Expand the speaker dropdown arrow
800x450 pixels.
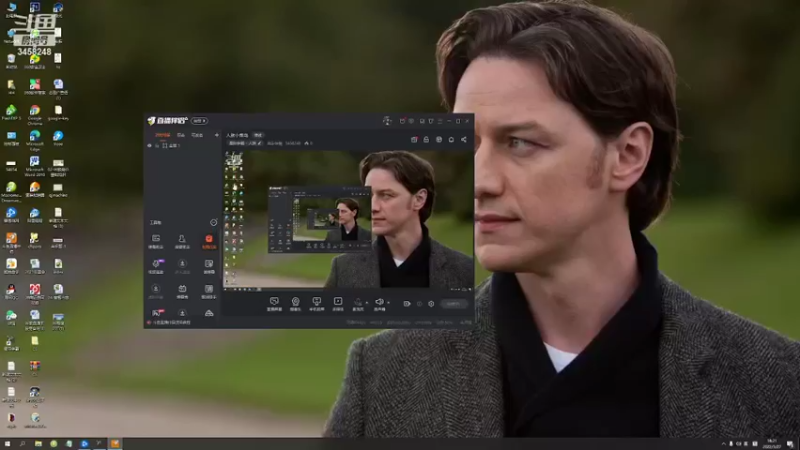[x=388, y=303]
